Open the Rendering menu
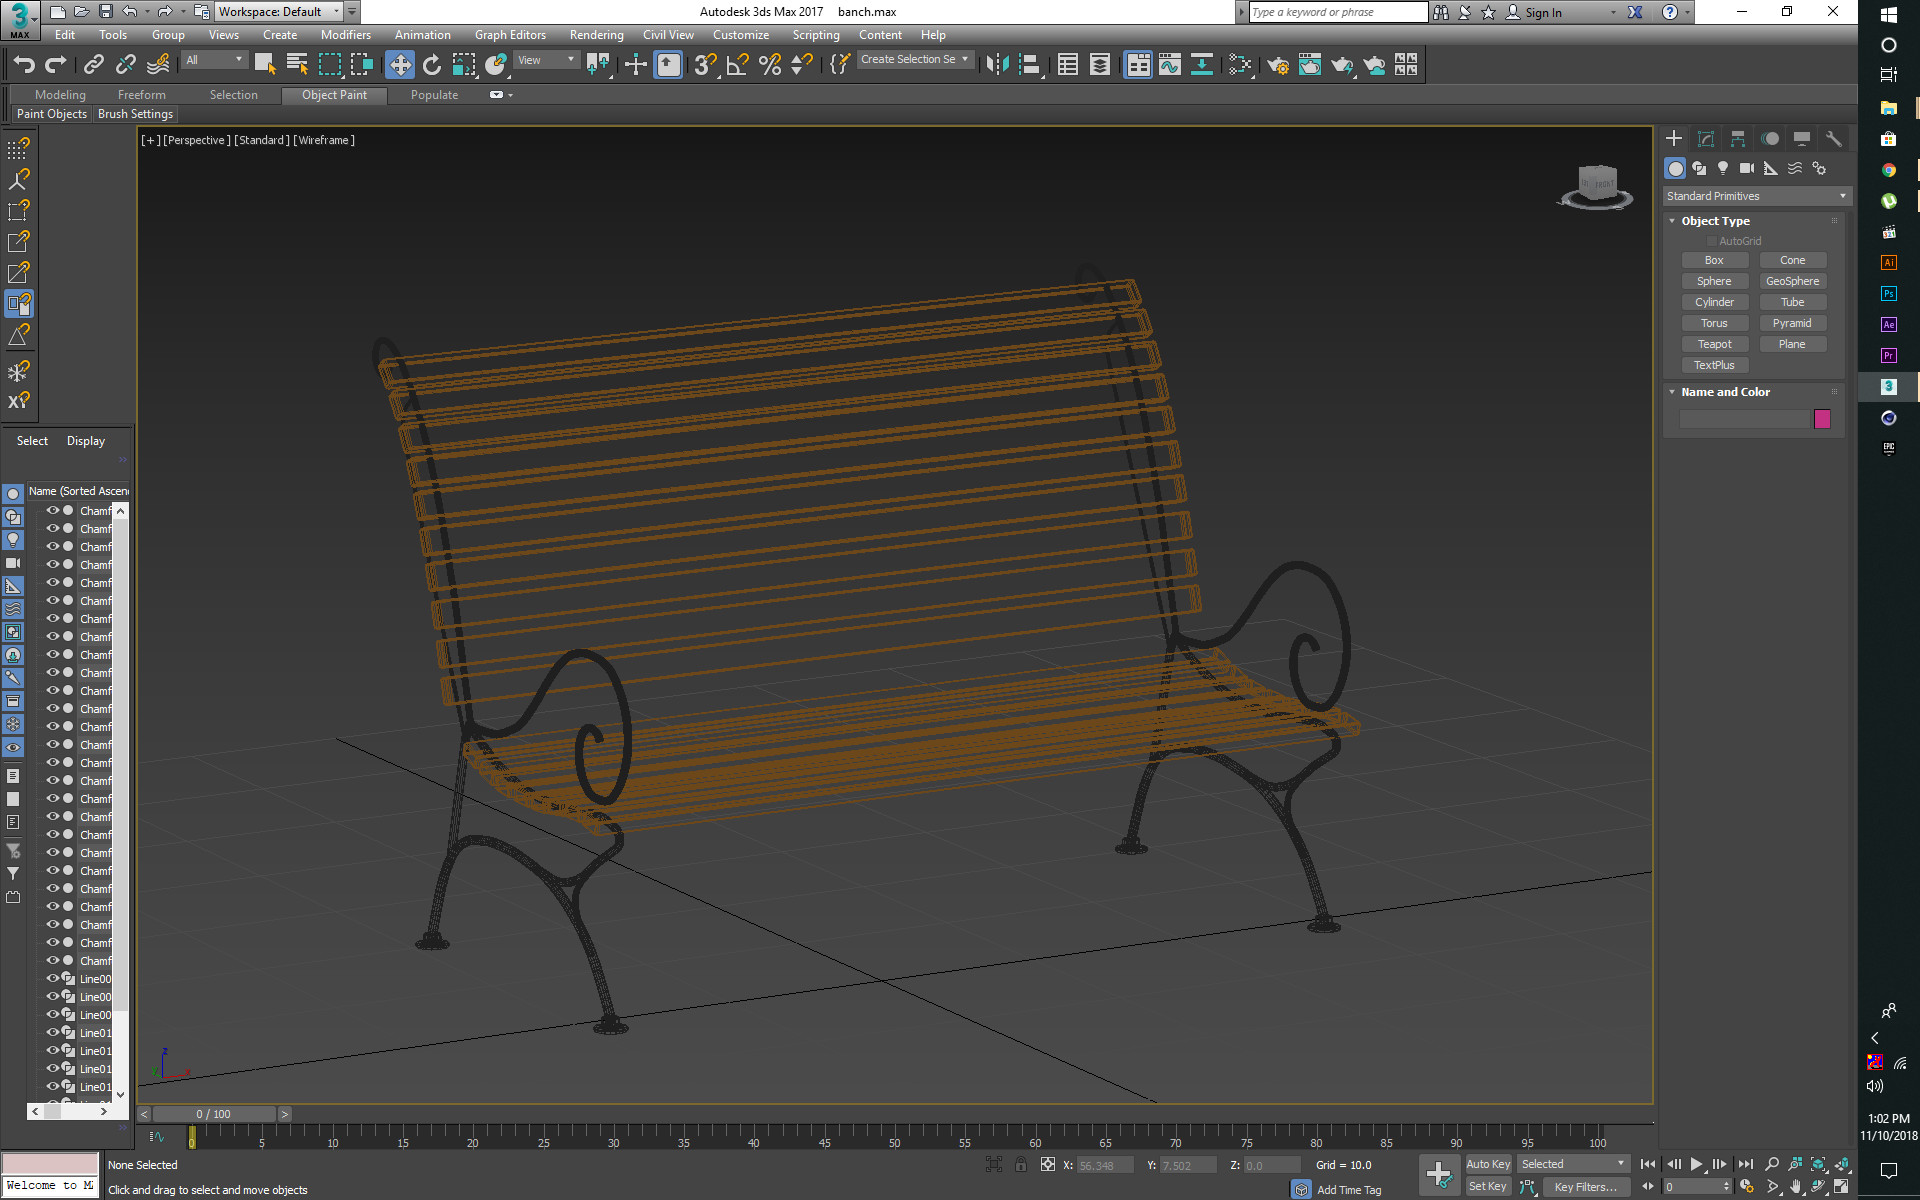This screenshot has width=1920, height=1200. click(x=596, y=35)
